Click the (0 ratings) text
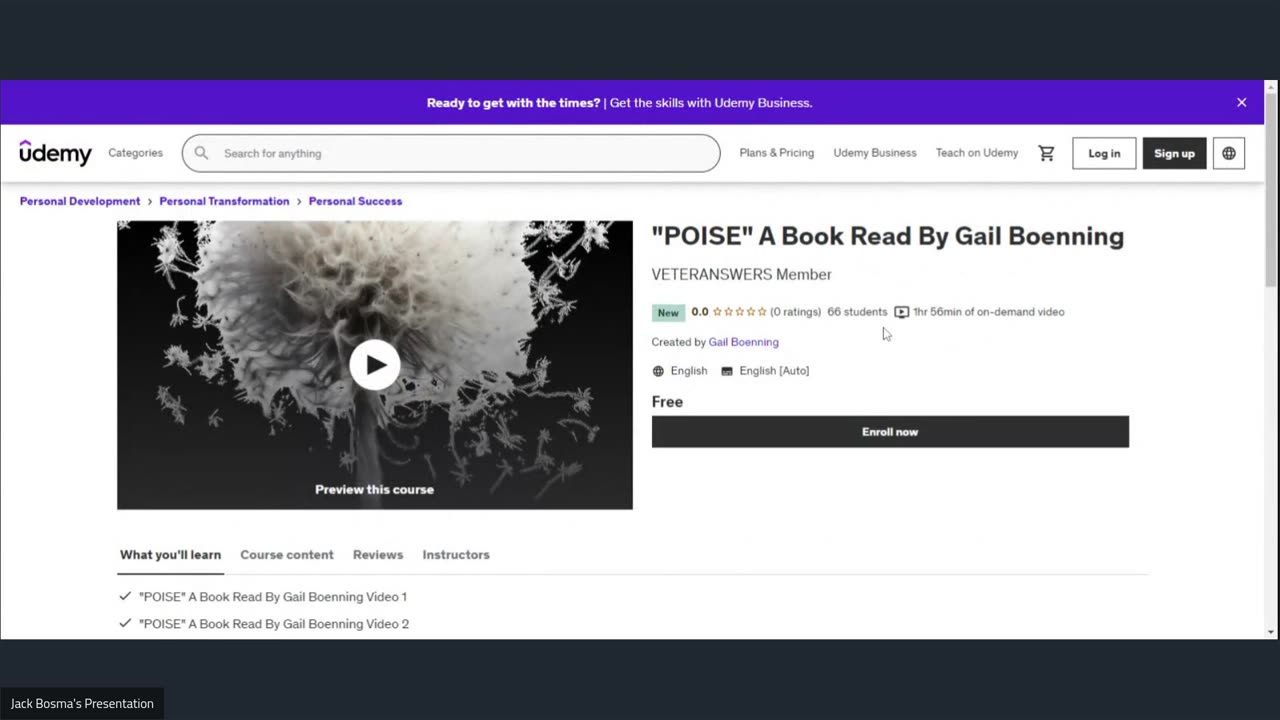The height and width of the screenshot is (720, 1280). click(795, 312)
